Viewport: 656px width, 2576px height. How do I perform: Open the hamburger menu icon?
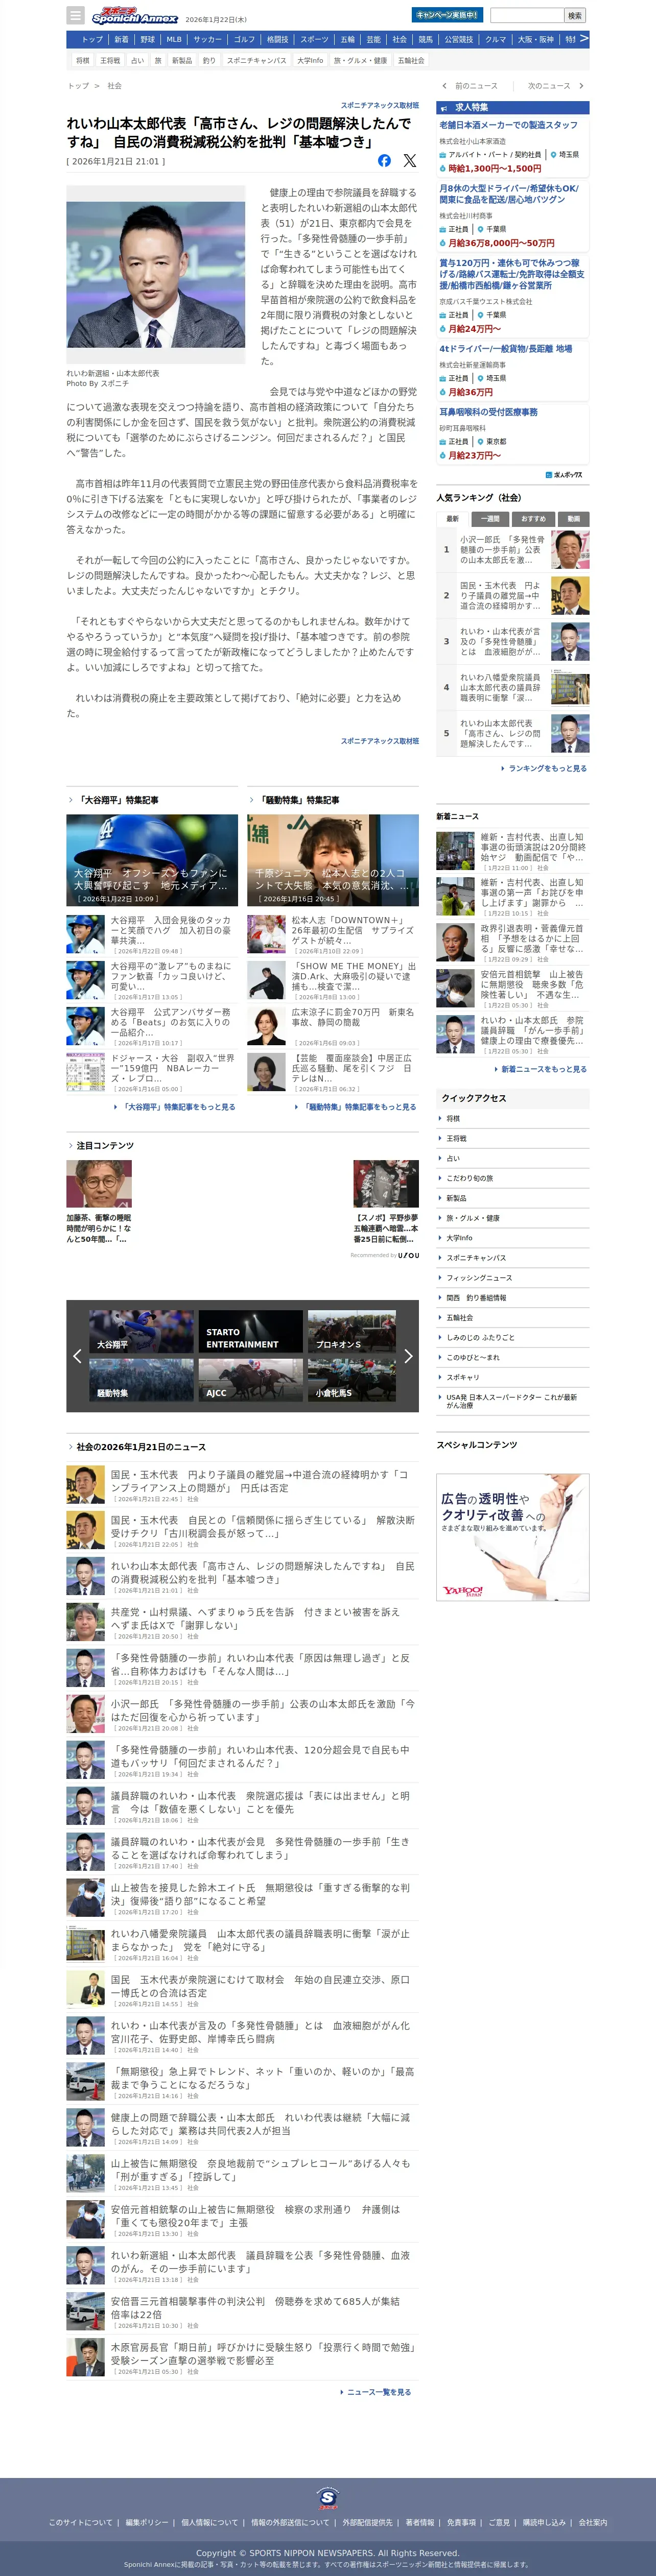[x=75, y=16]
